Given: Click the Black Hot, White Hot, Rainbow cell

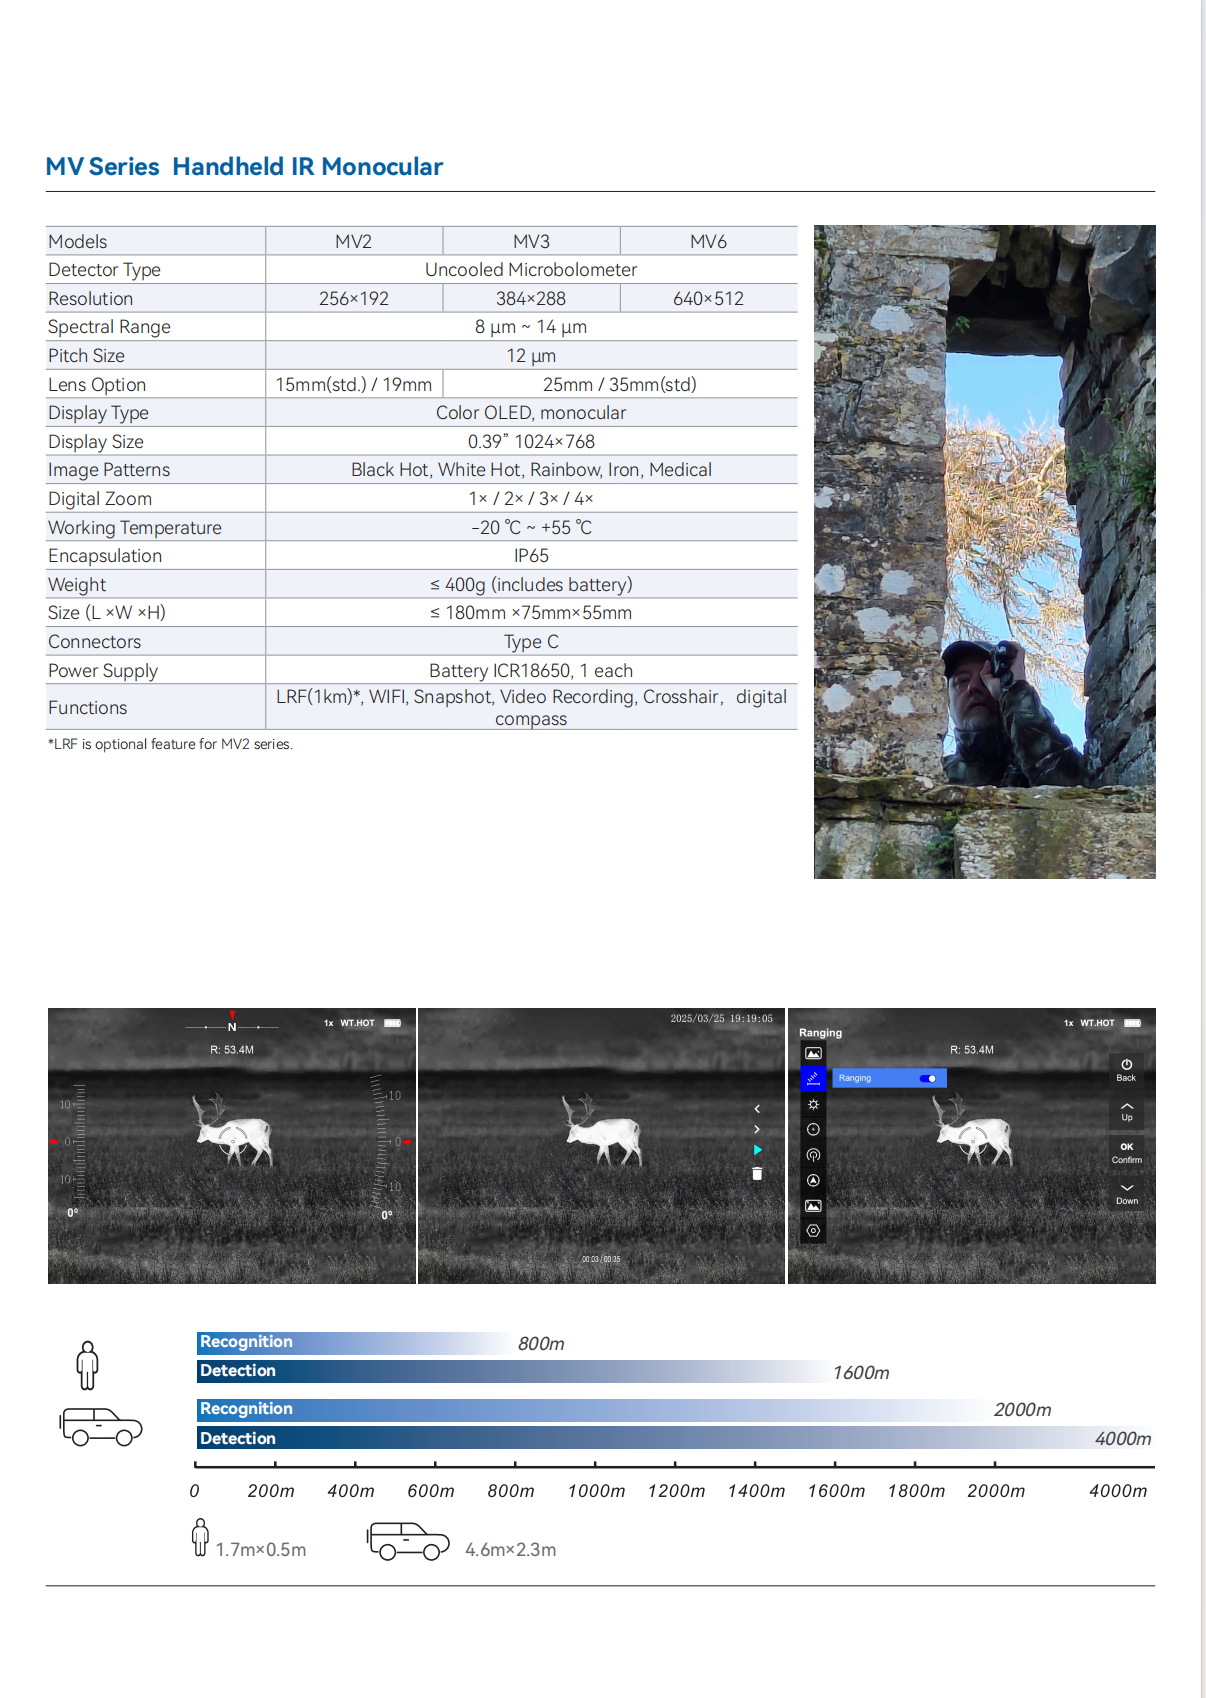Looking at the screenshot, I should pyautogui.click(x=531, y=470).
